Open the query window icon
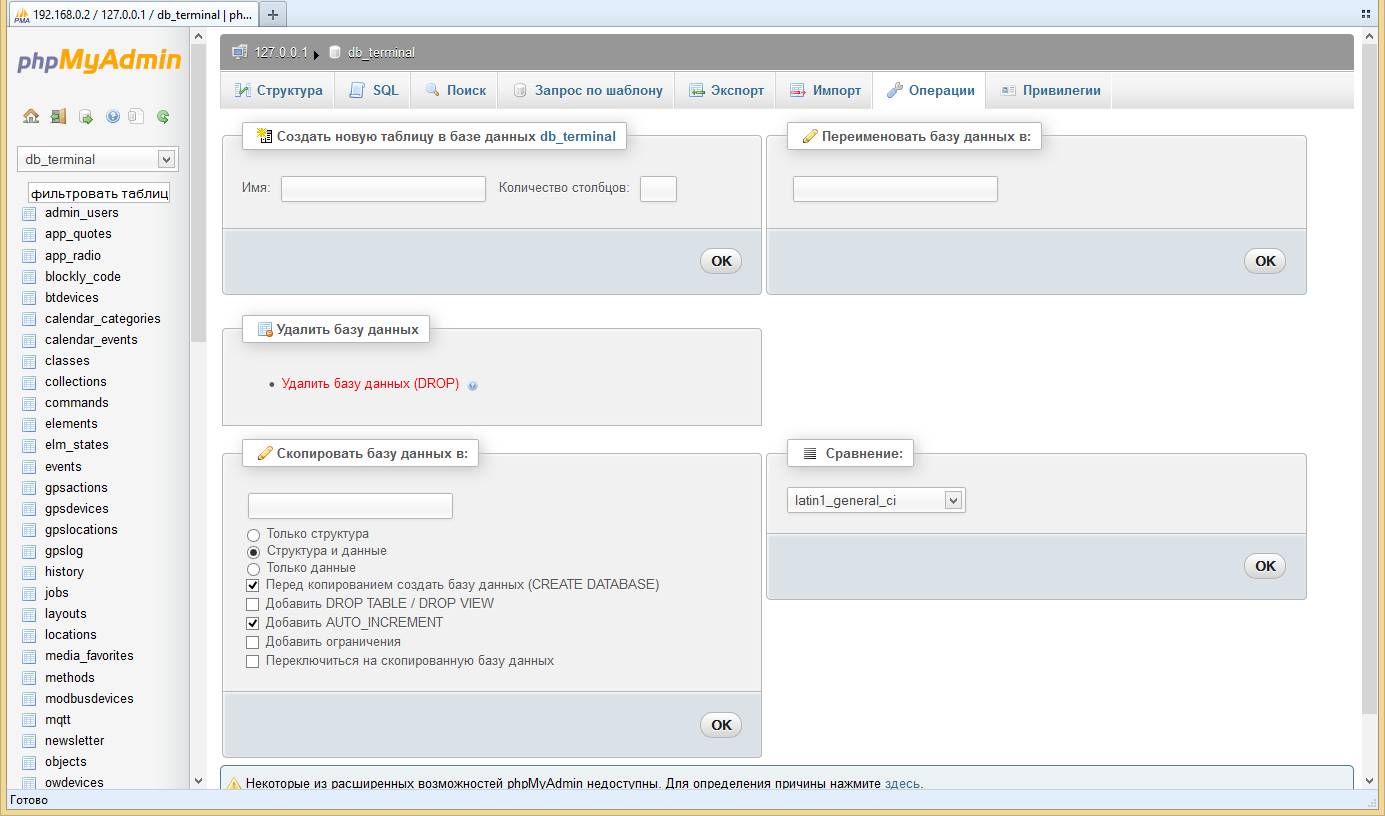 86,116
